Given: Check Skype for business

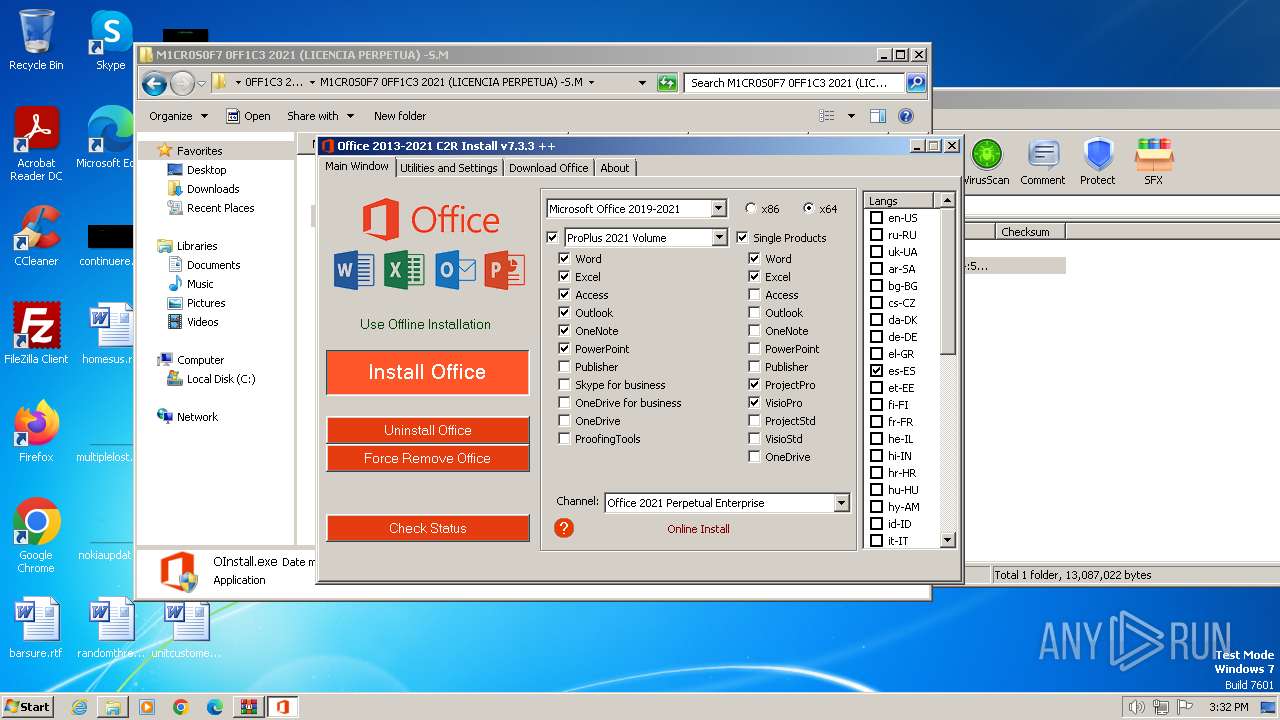Looking at the screenshot, I should (x=565, y=385).
